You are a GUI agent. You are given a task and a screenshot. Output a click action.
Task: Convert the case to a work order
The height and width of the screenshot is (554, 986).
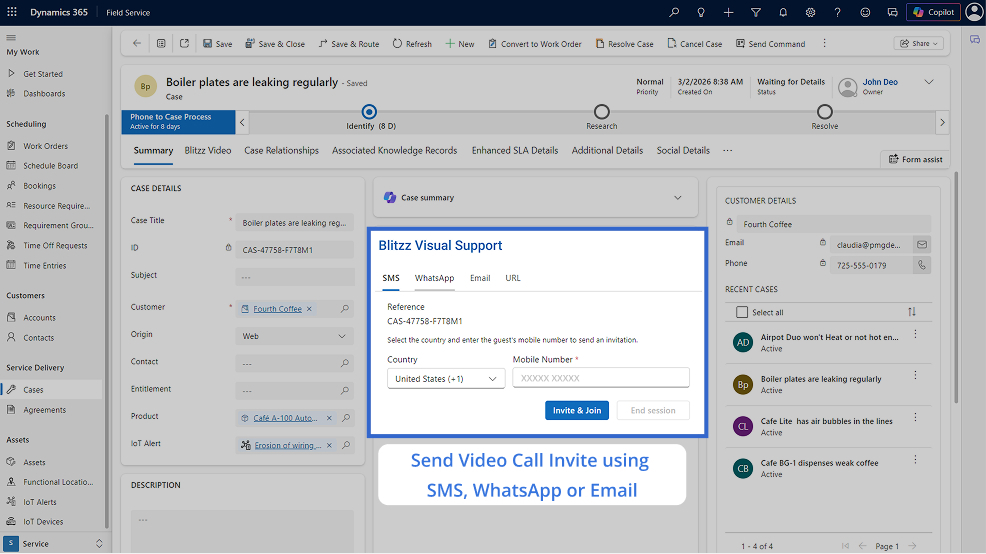(x=535, y=43)
